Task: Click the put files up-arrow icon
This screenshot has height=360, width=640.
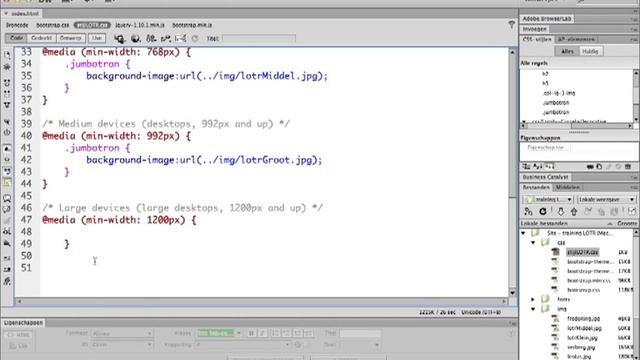Action: tap(574, 211)
